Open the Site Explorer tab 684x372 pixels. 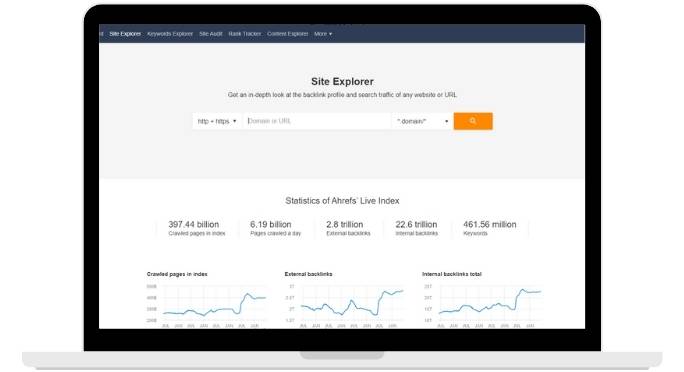coord(125,34)
